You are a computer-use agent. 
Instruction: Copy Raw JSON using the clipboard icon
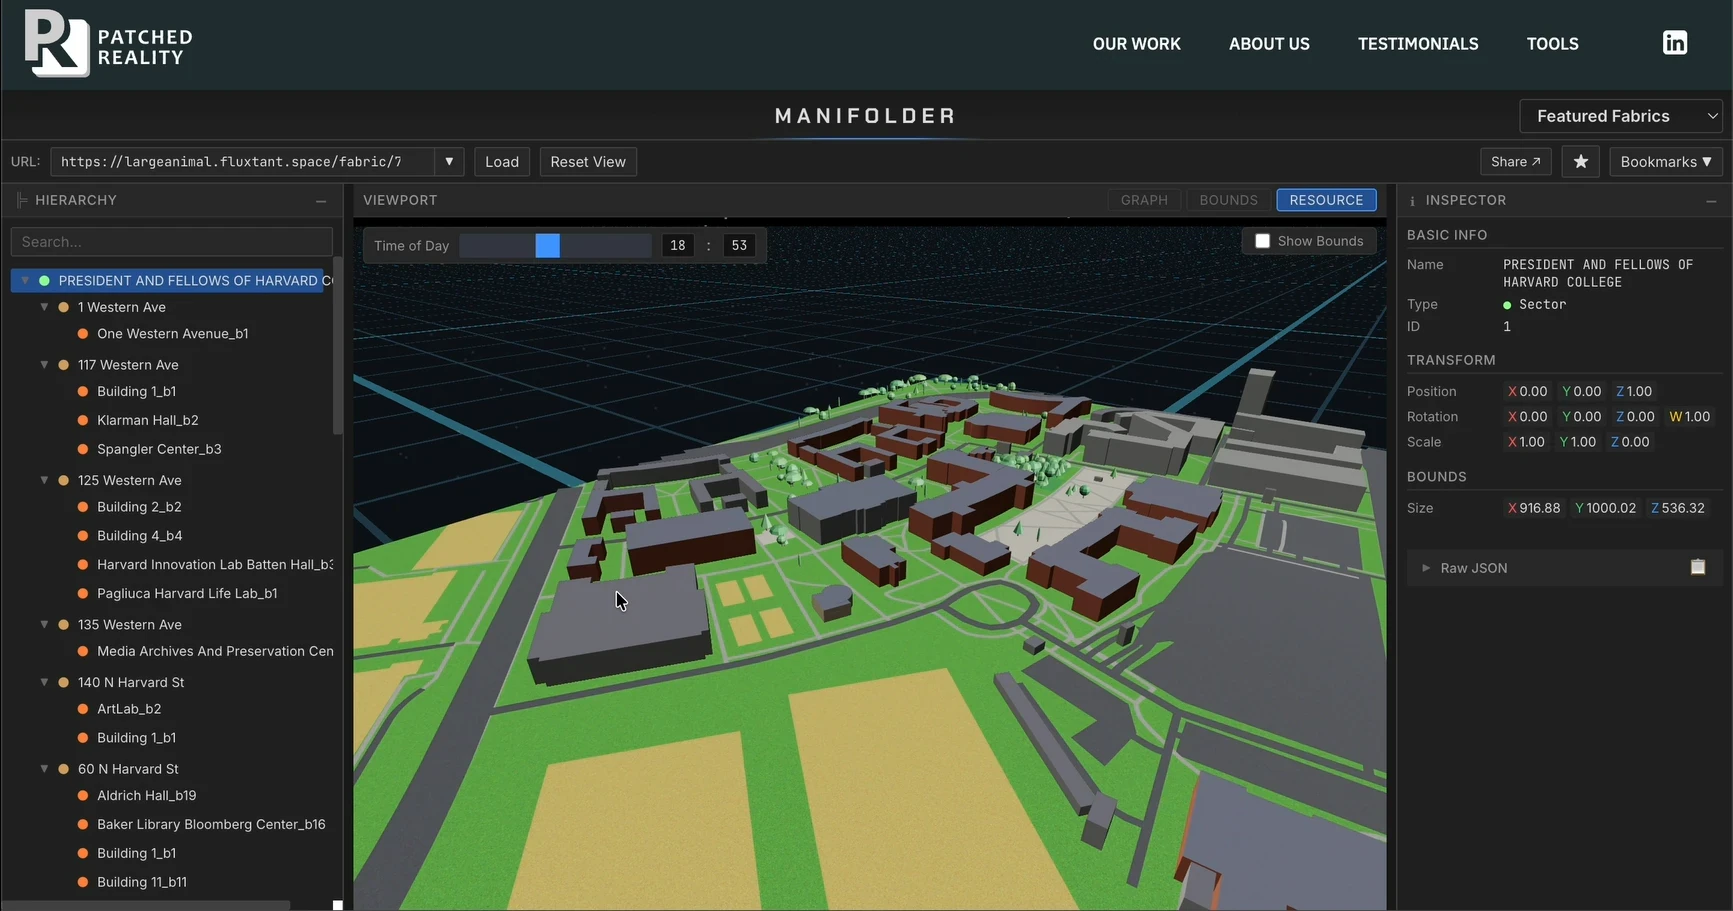[1698, 567]
